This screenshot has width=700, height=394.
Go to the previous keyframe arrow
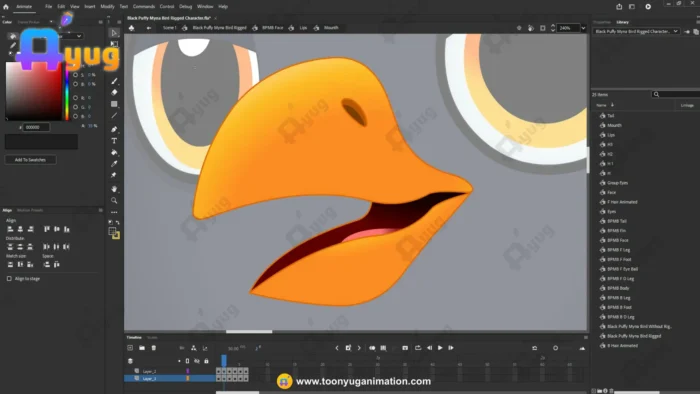pos(337,348)
